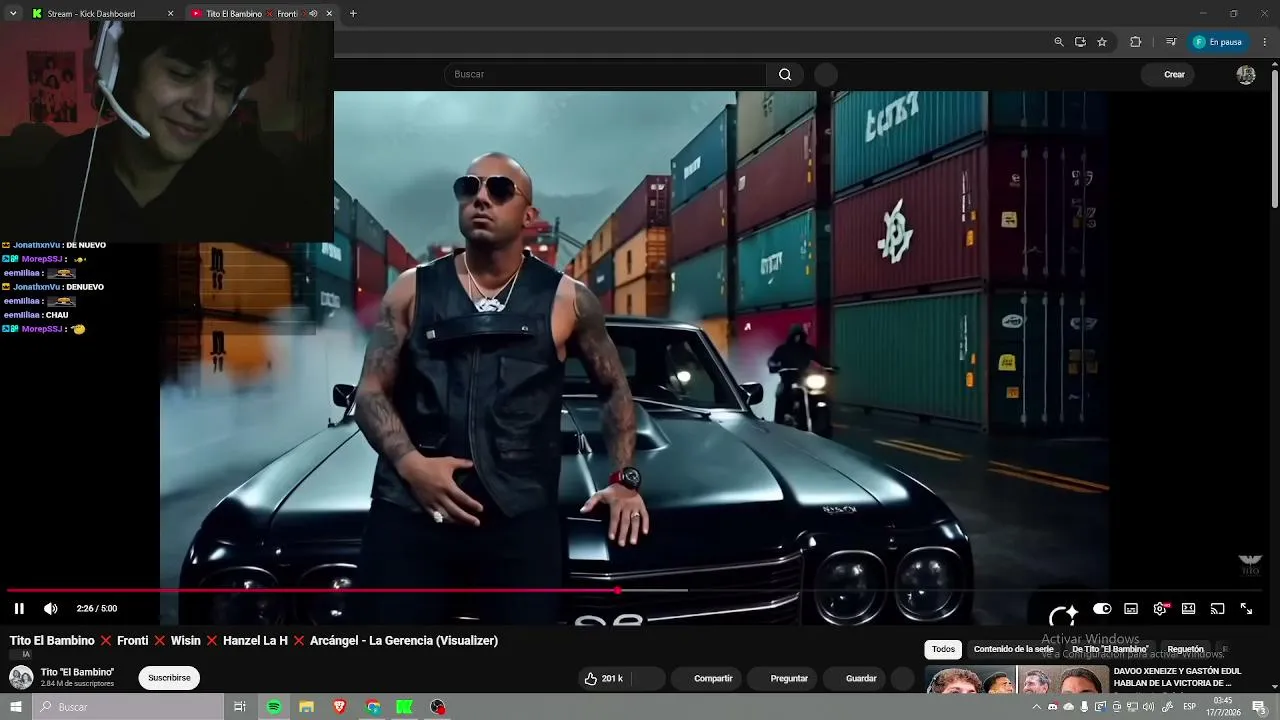
Task: Switch to theater mode view
Action: point(1189,608)
